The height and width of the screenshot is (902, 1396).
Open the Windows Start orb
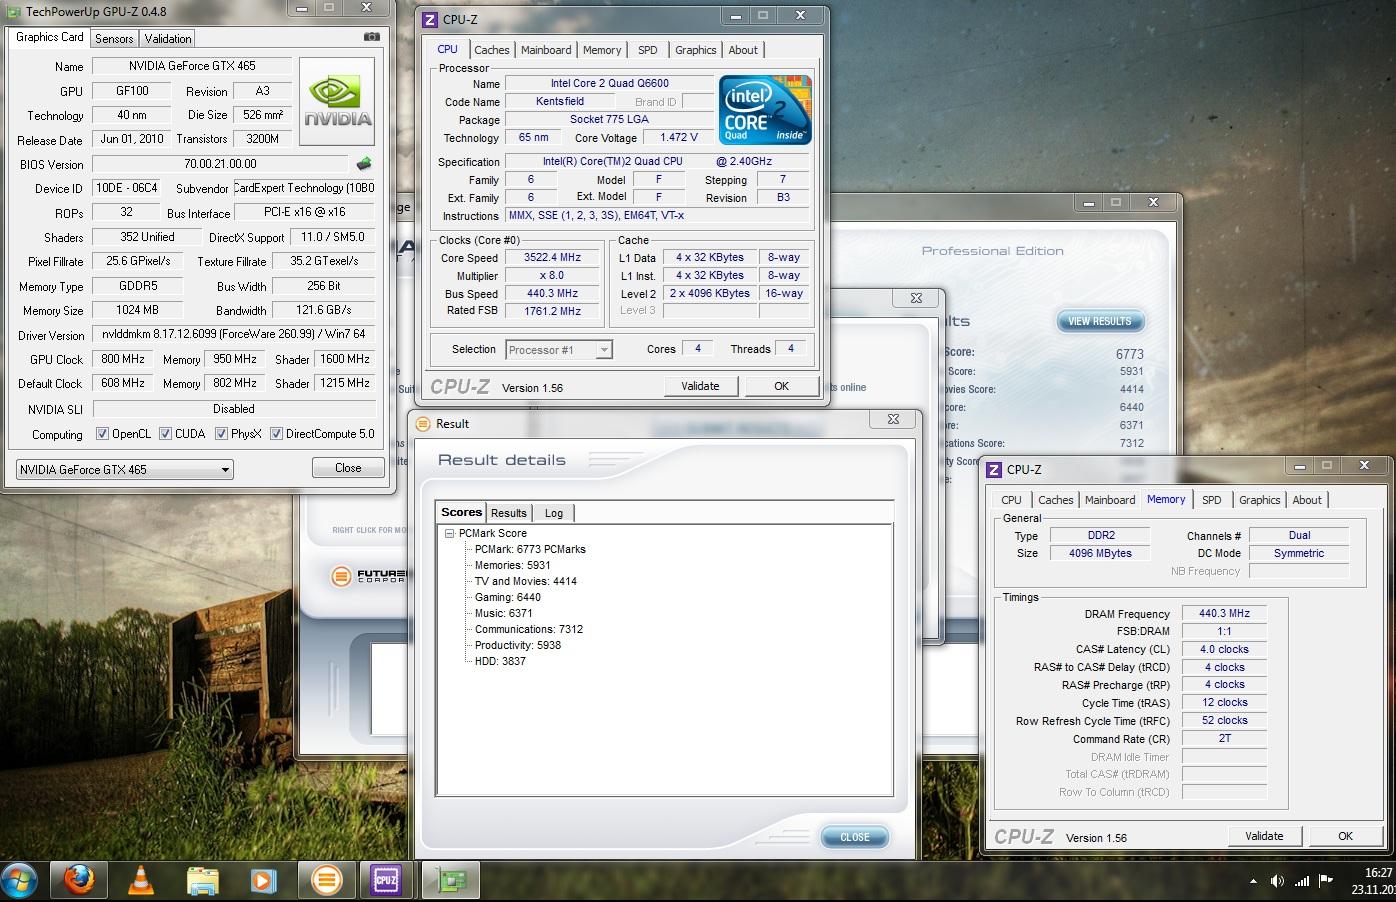(x=19, y=881)
